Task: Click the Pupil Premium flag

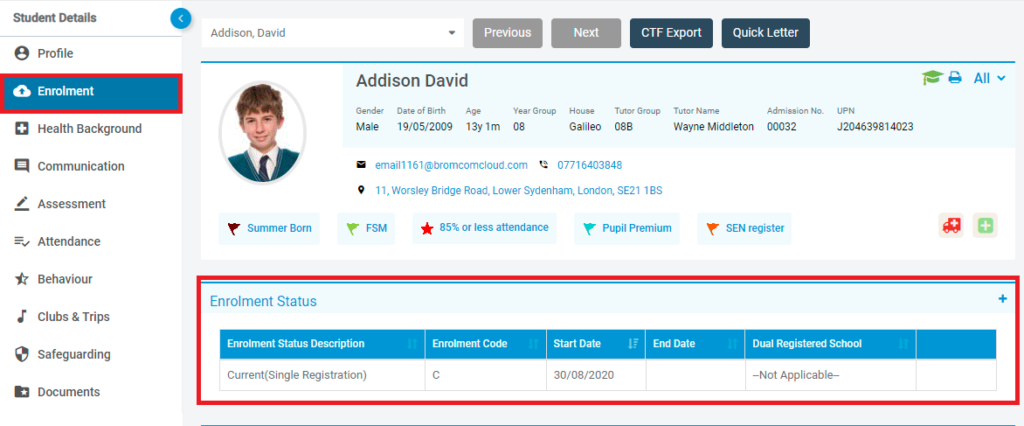Action: [627, 229]
